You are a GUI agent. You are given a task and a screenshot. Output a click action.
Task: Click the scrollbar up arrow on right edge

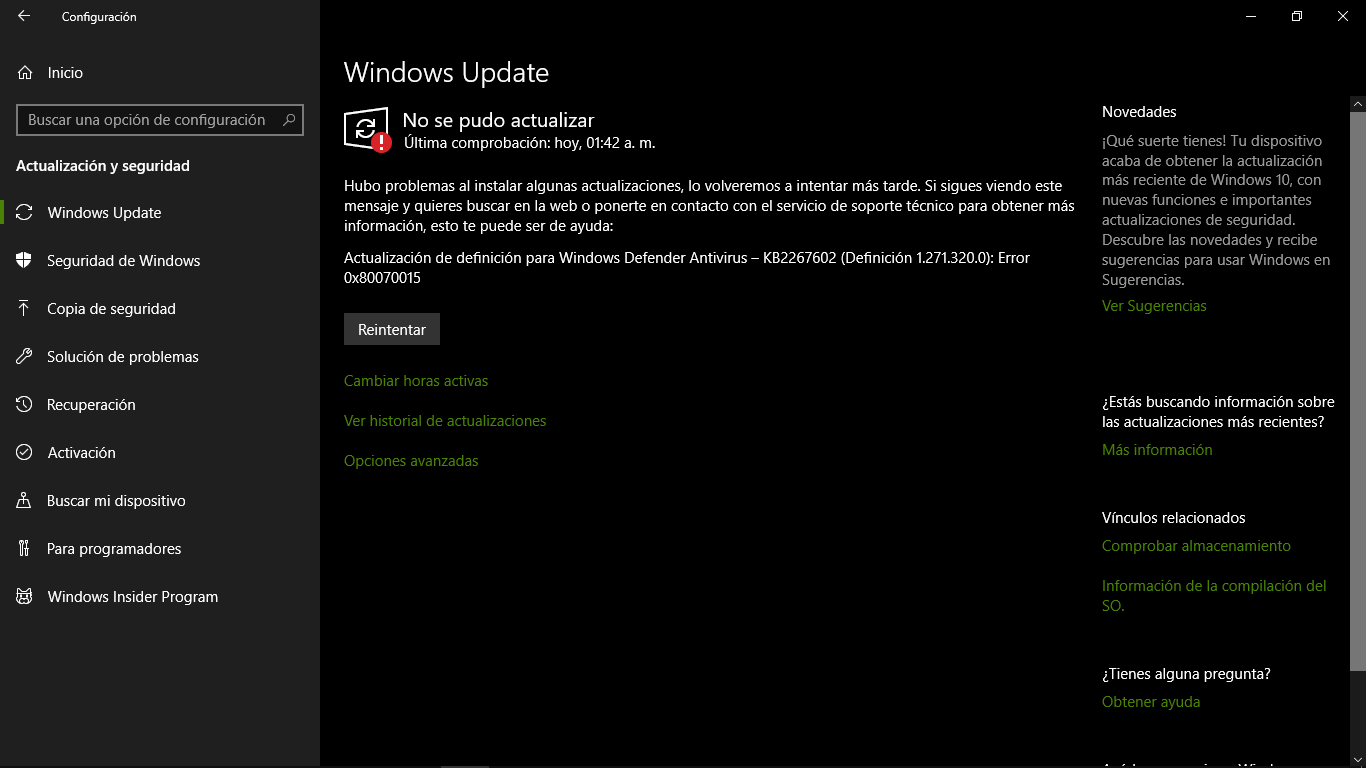tap(1358, 103)
